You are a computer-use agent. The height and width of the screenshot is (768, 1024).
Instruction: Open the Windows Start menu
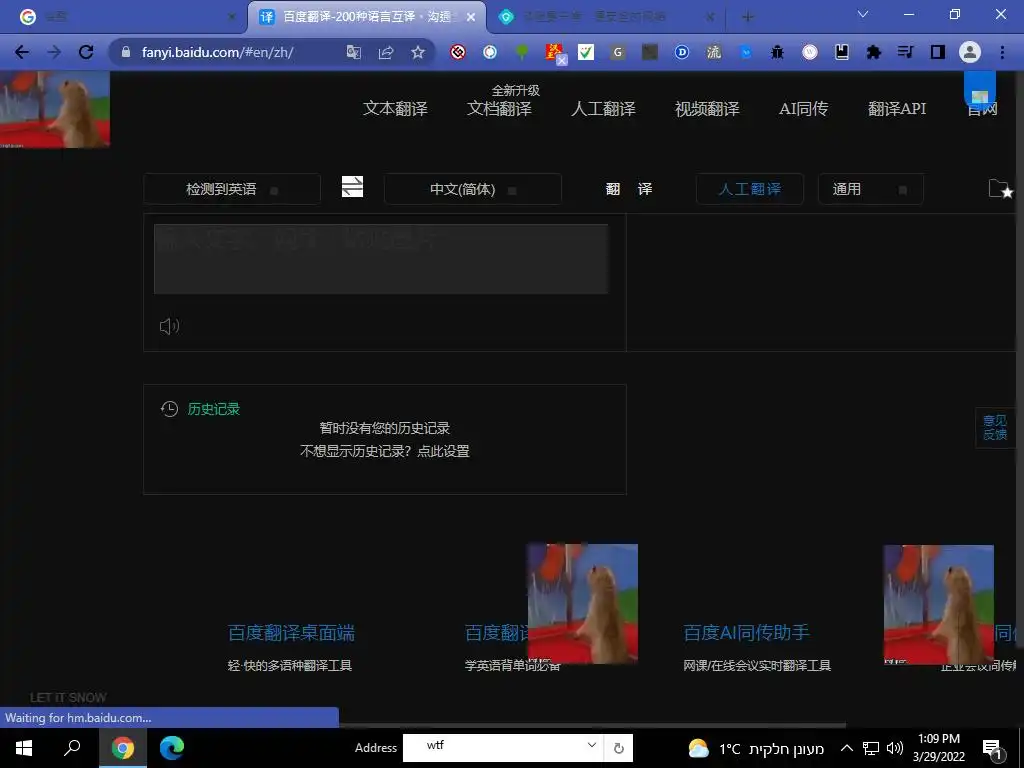(24, 747)
